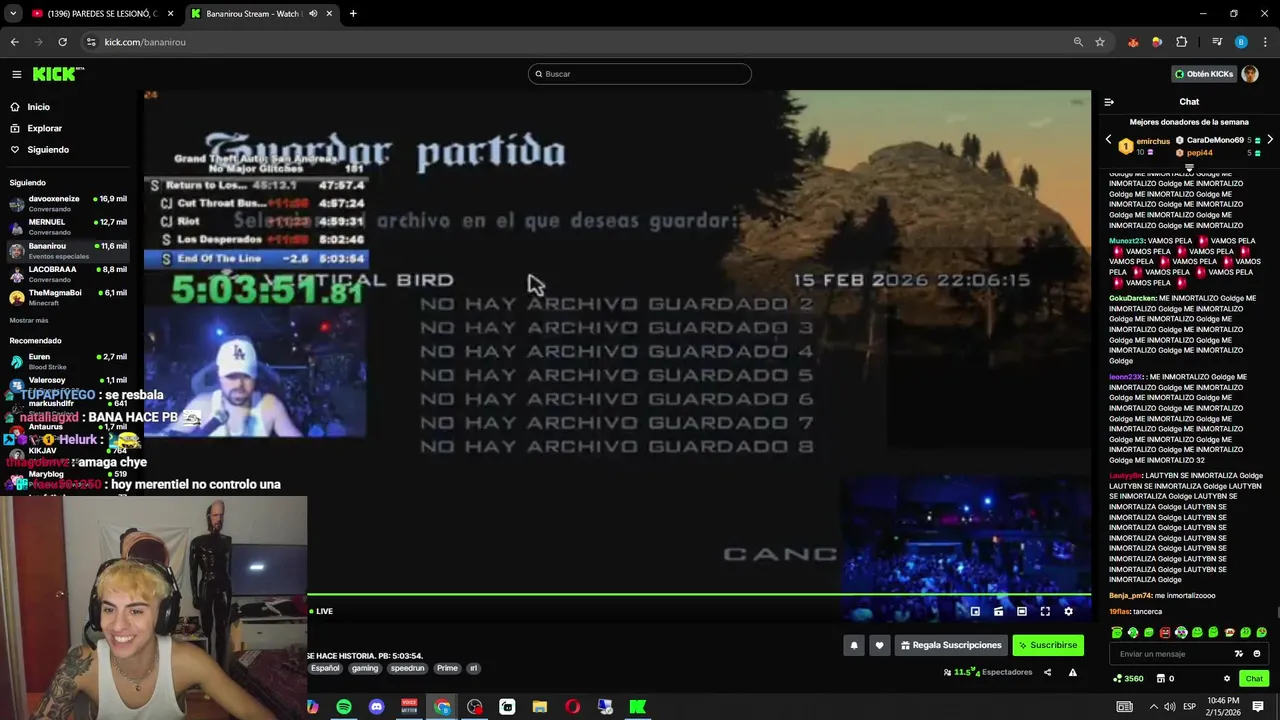1280x720 pixels.
Task: Open the tab search dropdown arrow
Action: click(12, 14)
